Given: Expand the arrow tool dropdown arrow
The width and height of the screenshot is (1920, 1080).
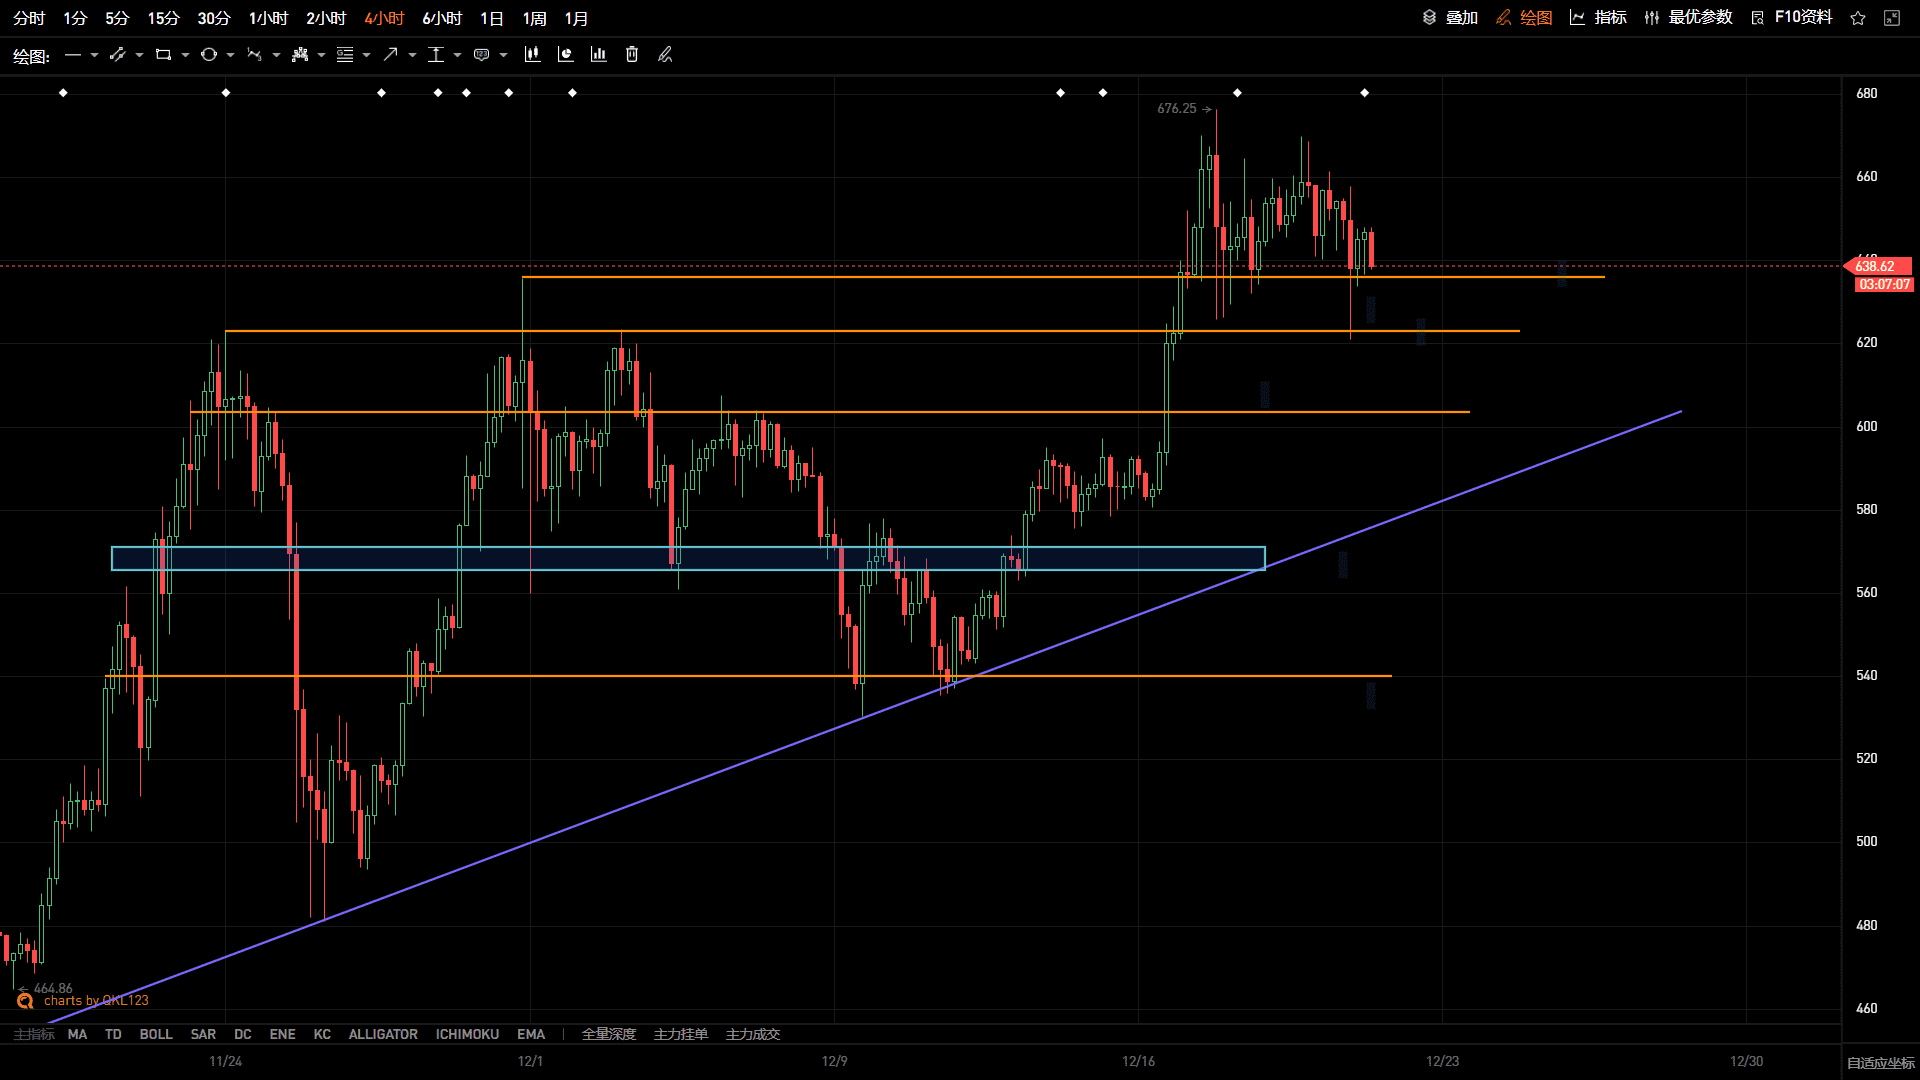Looking at the screenshot, I should 412,55.
